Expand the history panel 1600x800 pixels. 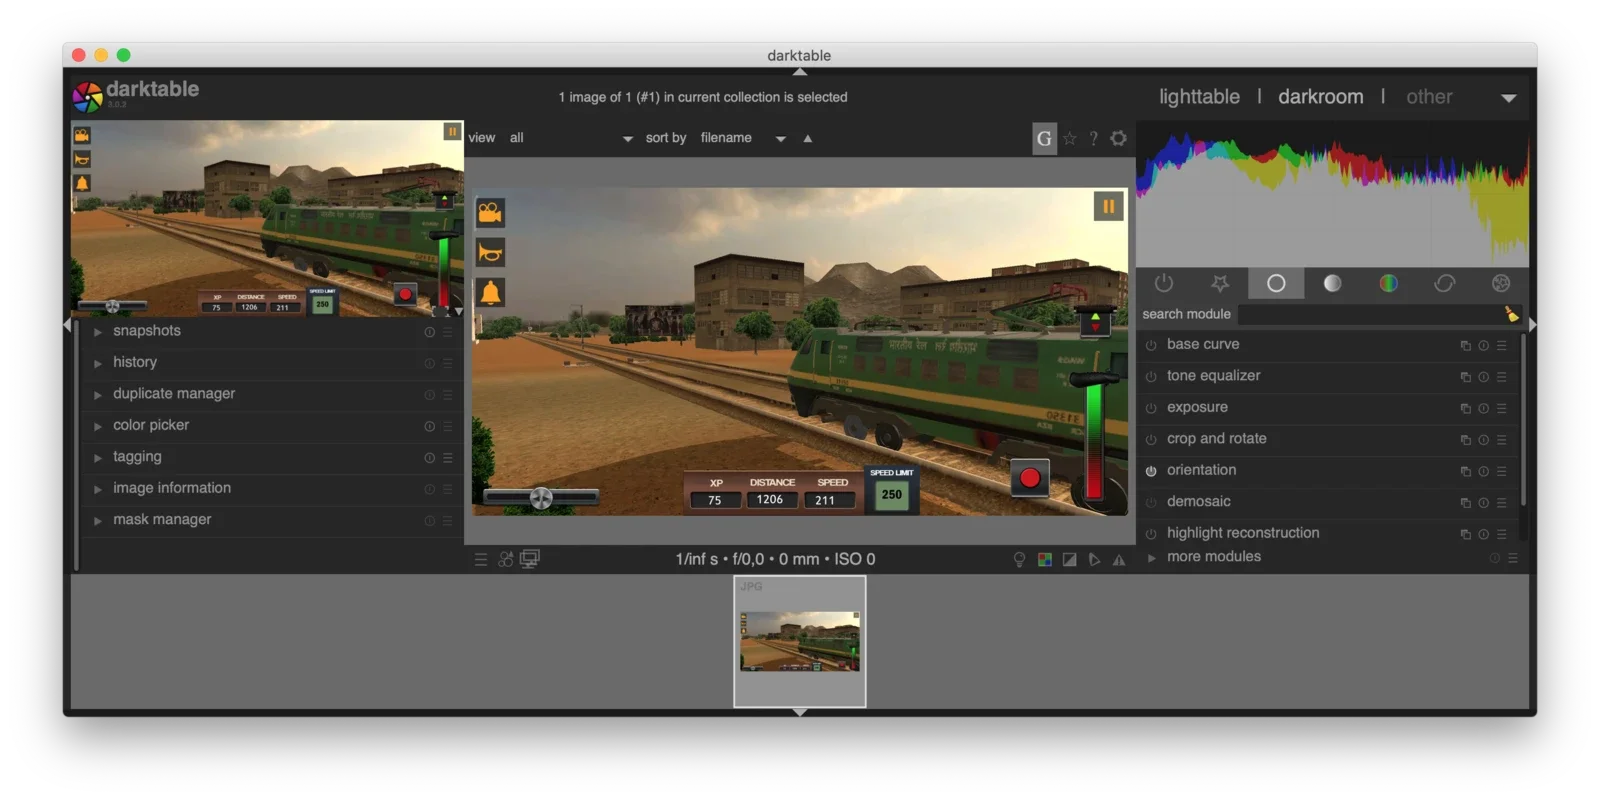coord(97,364)
